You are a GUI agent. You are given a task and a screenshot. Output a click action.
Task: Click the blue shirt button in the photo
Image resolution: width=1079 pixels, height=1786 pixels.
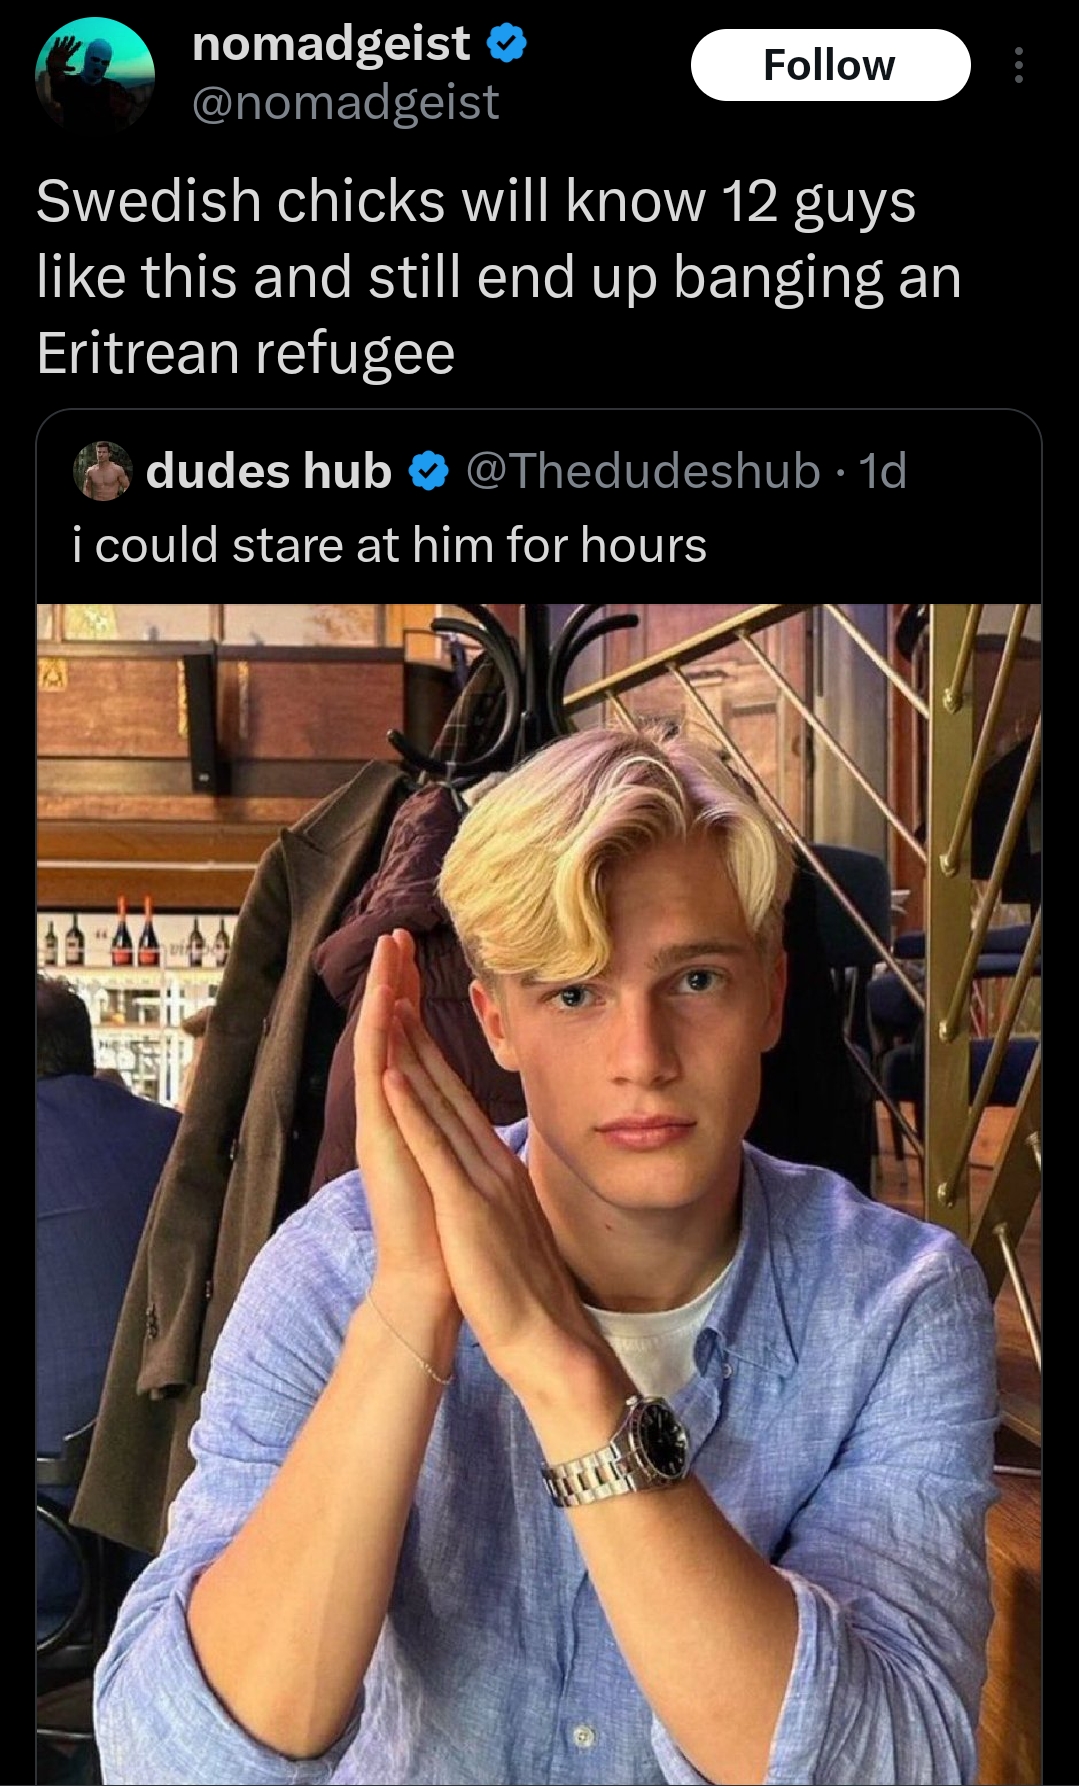[584, 1734]
